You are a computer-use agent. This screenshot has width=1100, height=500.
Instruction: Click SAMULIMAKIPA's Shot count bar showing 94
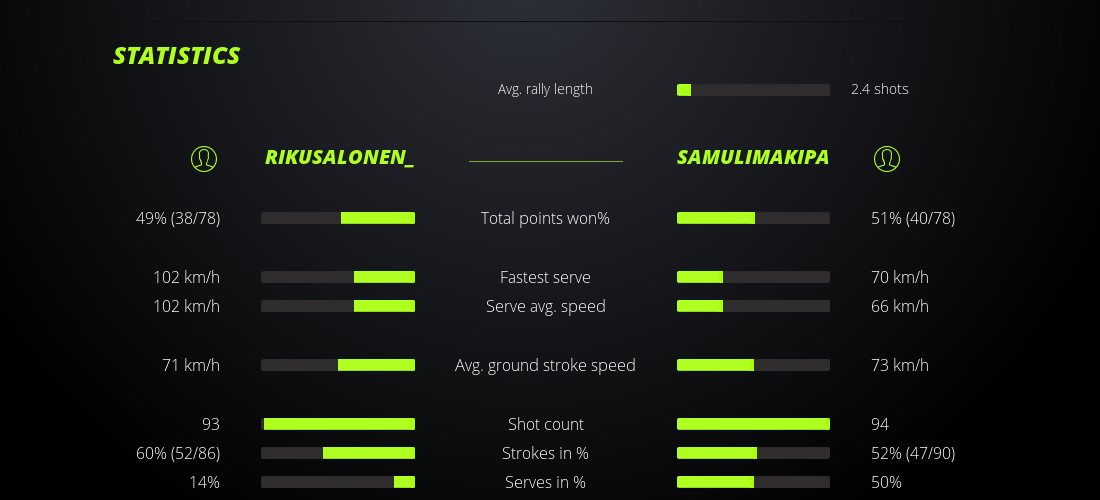(x=753, y=424)
